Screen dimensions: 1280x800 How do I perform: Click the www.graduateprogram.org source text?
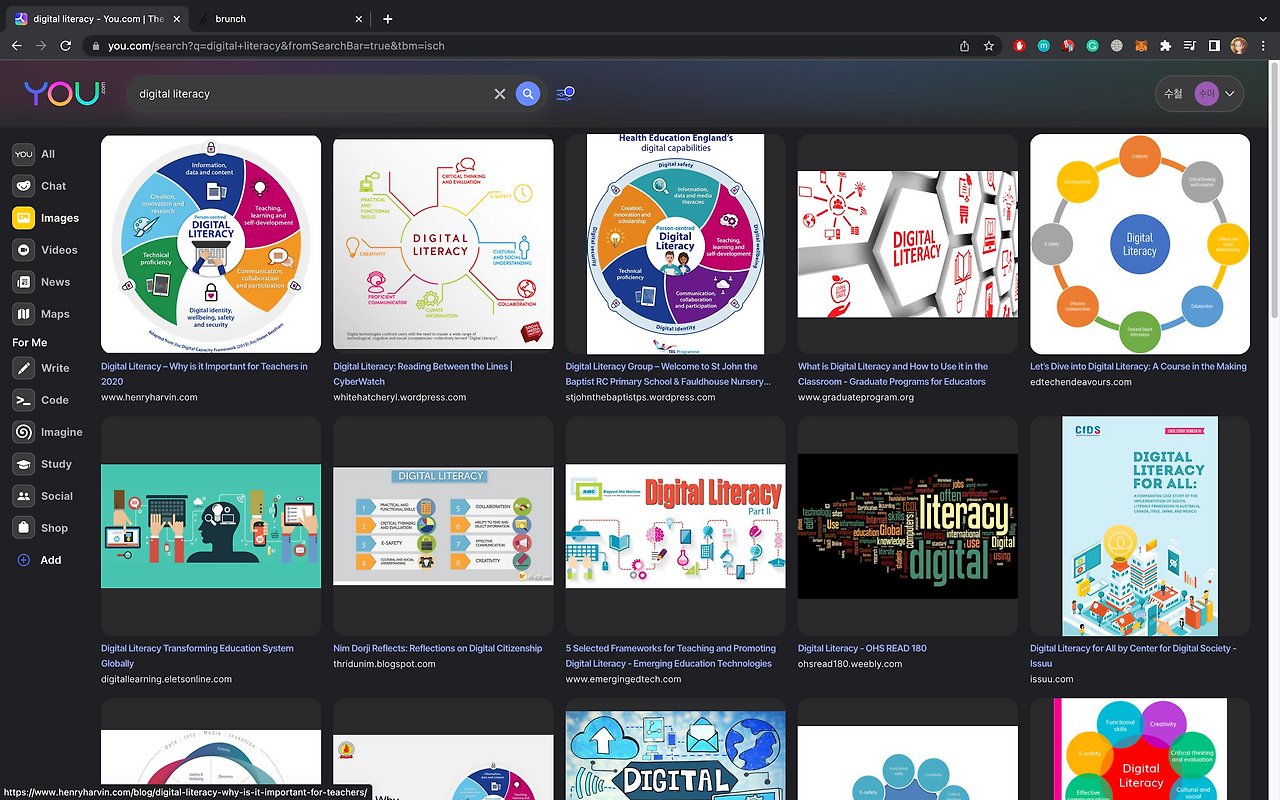tap(856, 397)
